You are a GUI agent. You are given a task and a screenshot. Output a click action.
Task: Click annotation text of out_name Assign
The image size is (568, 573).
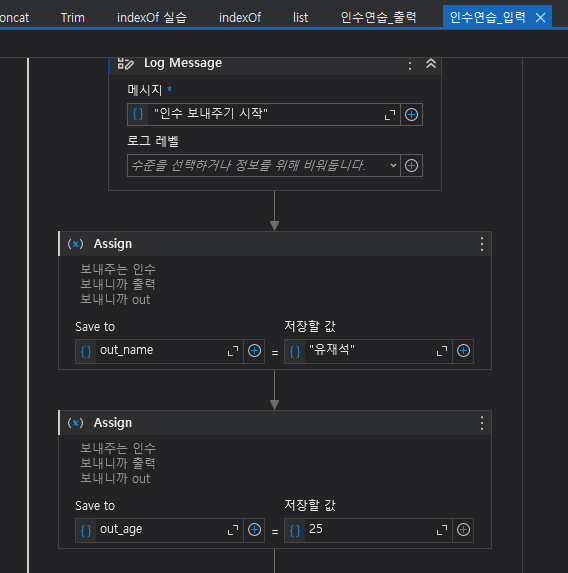(118, 284)
